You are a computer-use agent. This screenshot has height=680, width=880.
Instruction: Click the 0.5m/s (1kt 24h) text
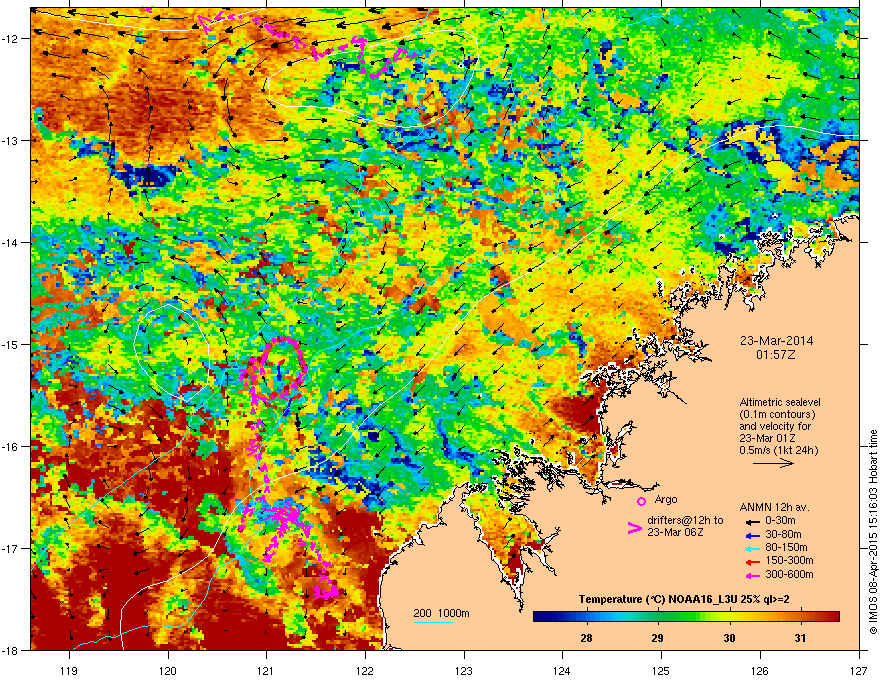coord(778,451)
